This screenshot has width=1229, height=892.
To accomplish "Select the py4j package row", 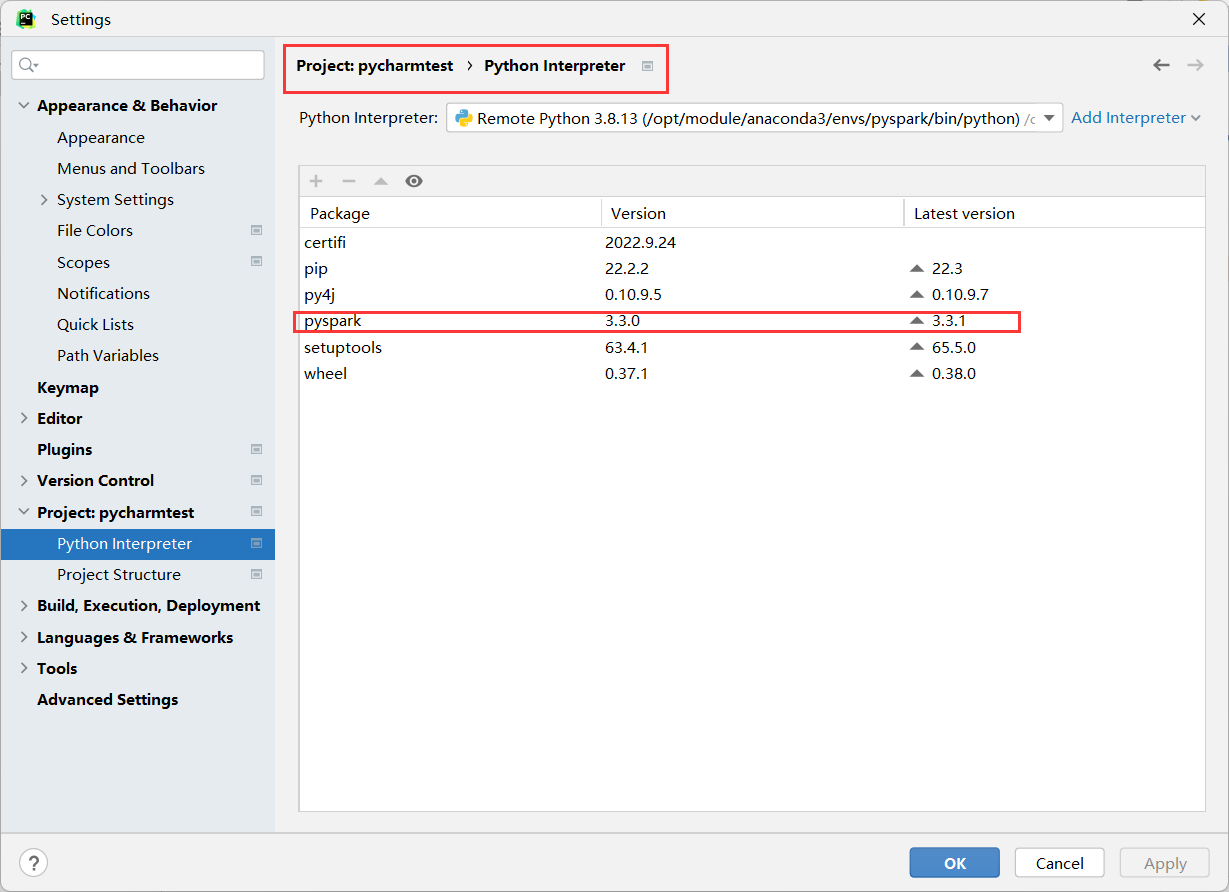I will tap(752, 295).
